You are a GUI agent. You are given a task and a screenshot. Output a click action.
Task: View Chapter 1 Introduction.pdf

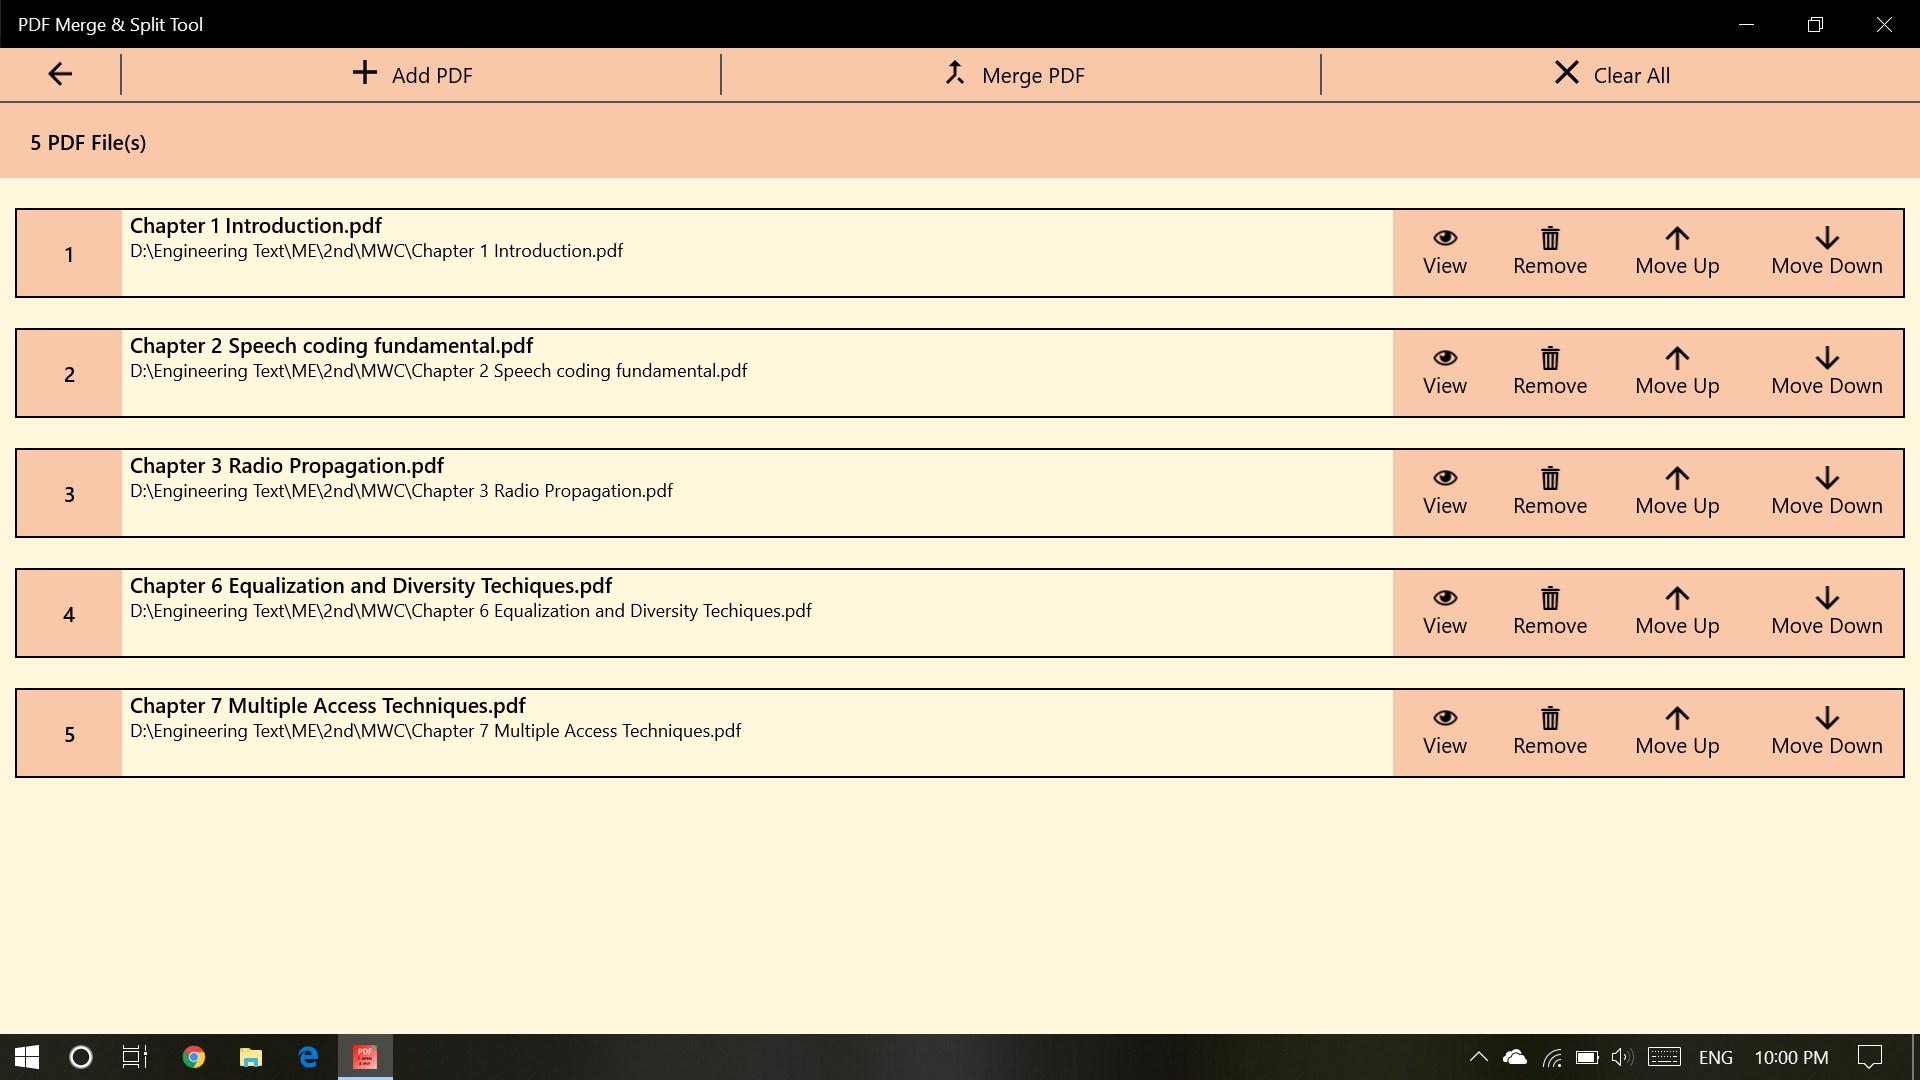[x=1444, y=252]
